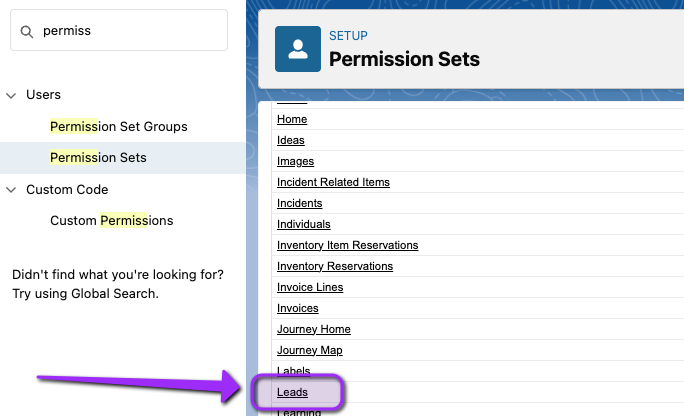Click the search magnifier icon

pos(27,31)
